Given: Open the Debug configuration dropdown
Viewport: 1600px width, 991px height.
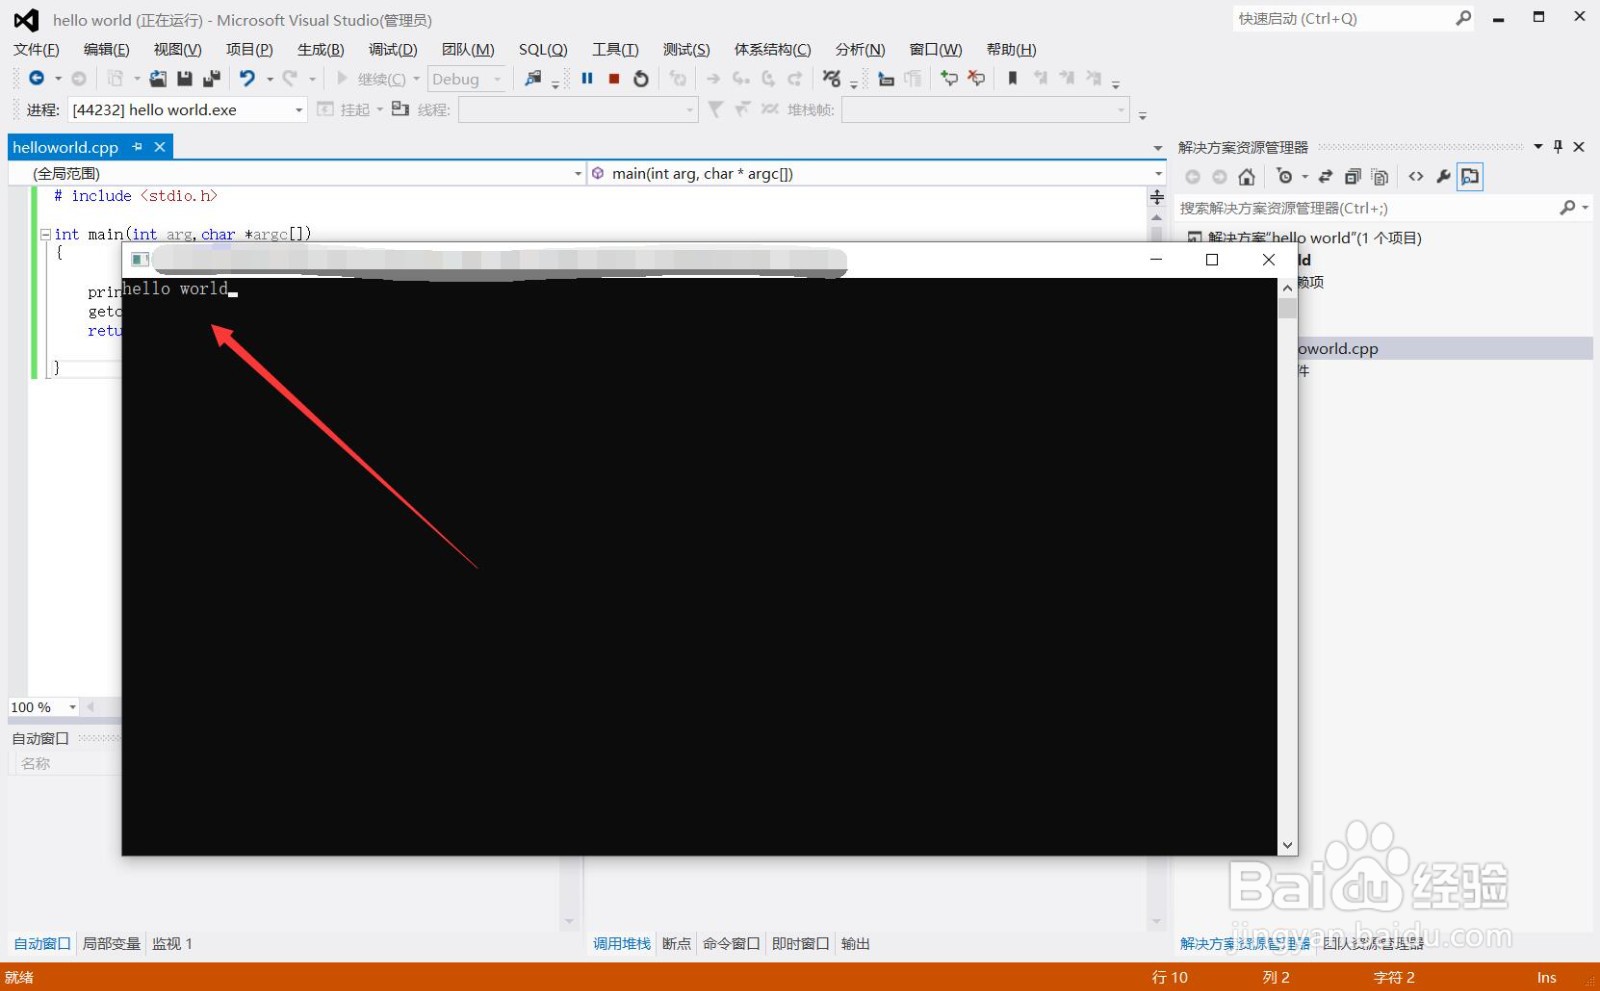Looking at the screenshot, I should pyautogui.click(x=497, y=79).
